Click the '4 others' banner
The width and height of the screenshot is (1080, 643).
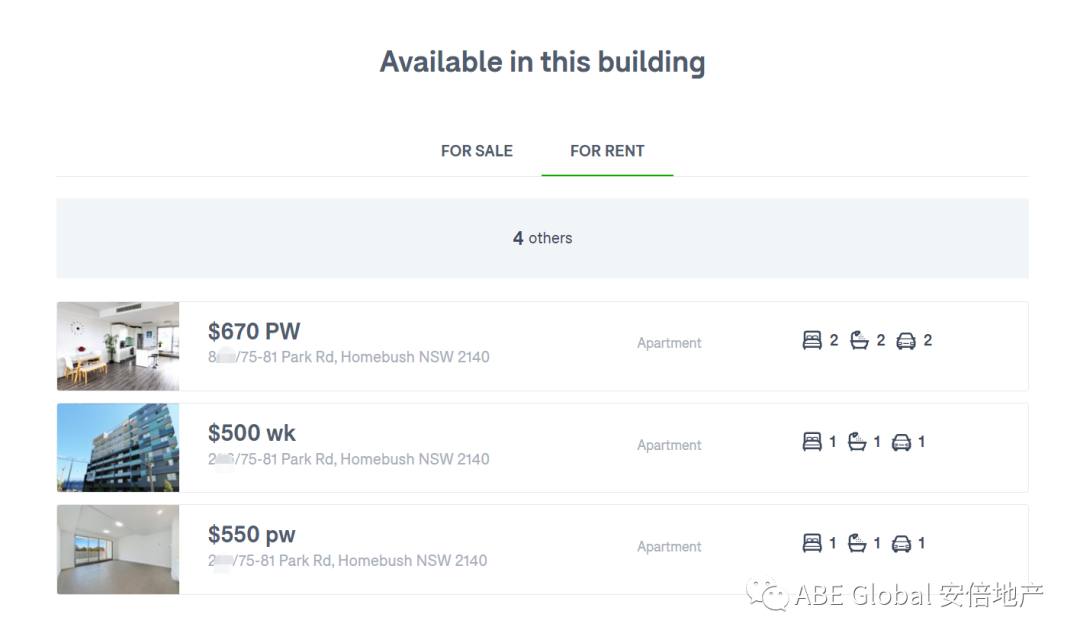pyautogui.click(x=542, y=238)
